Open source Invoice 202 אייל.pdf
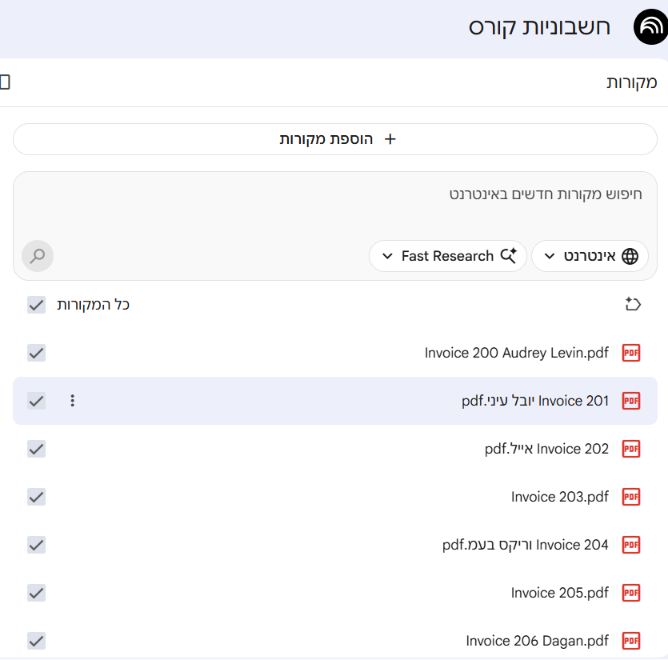668x660 pixels. pyautogui.click(x=547, y=449)
